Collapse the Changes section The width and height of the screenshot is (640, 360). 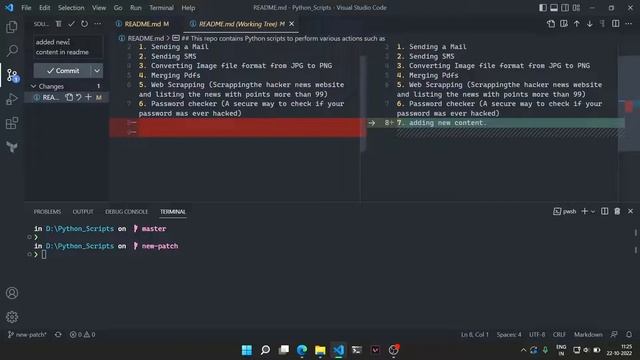coord(33,87)
